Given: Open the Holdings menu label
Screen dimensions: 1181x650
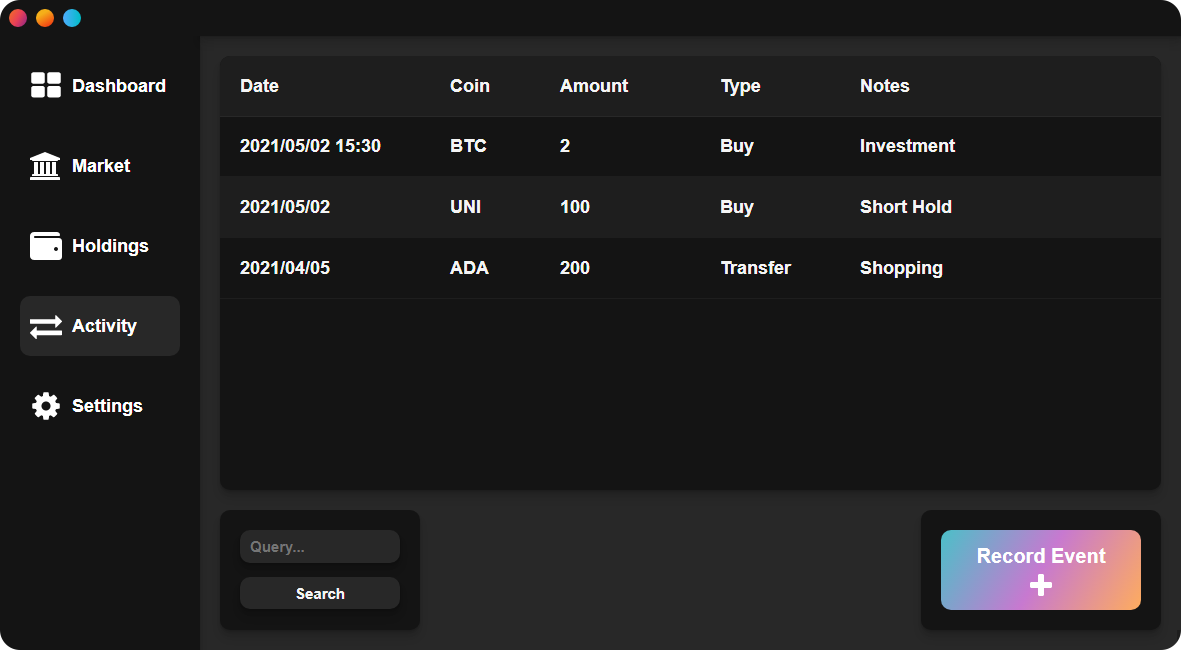Looking at the screenshot, I should (x=110, y=246).
